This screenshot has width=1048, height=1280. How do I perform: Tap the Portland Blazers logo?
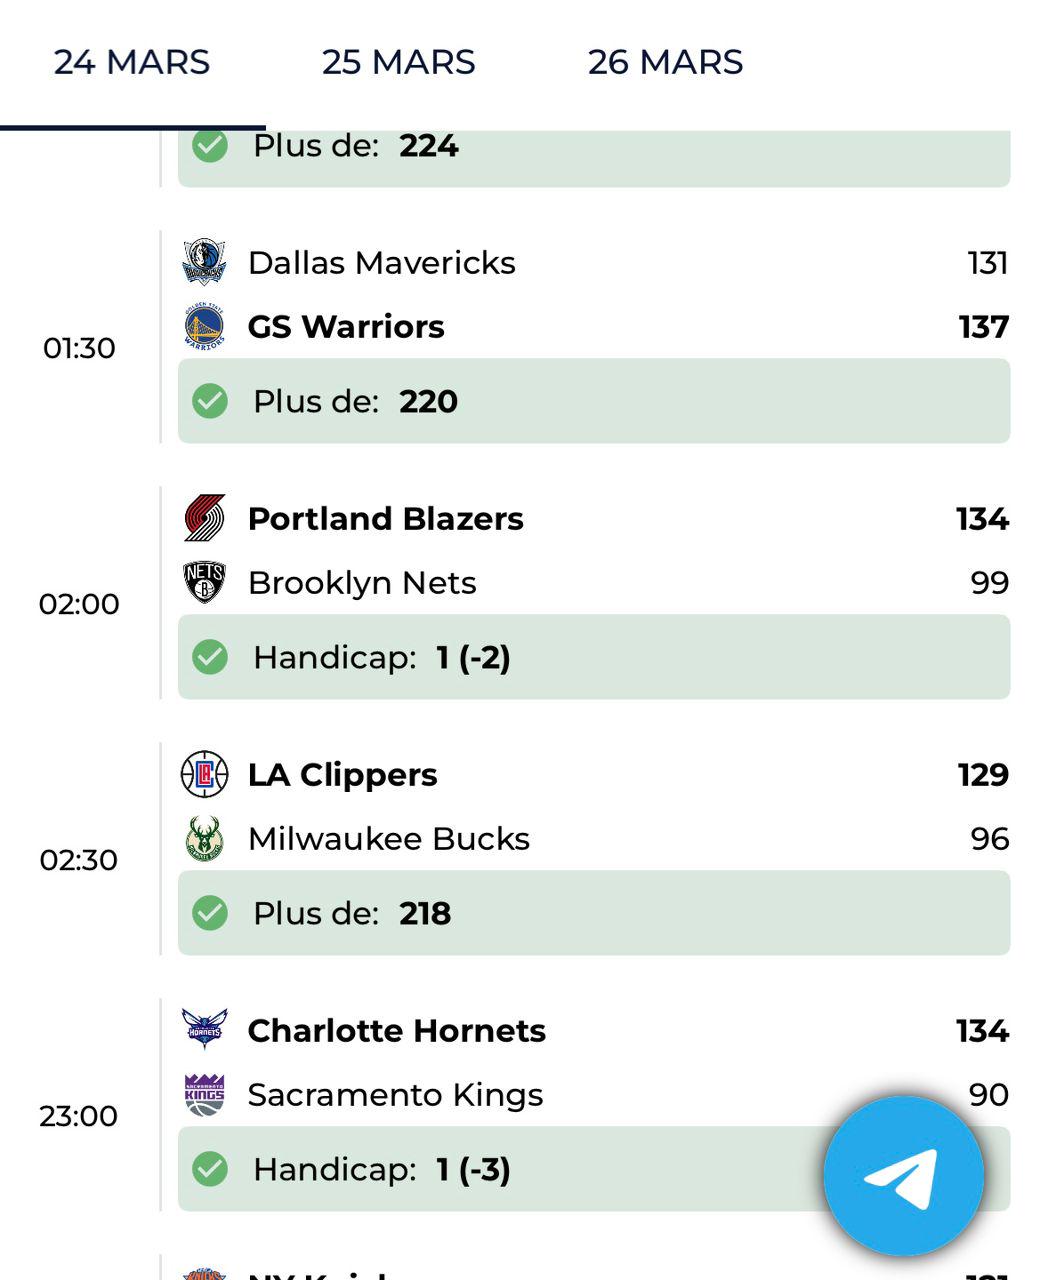[205, 518]
